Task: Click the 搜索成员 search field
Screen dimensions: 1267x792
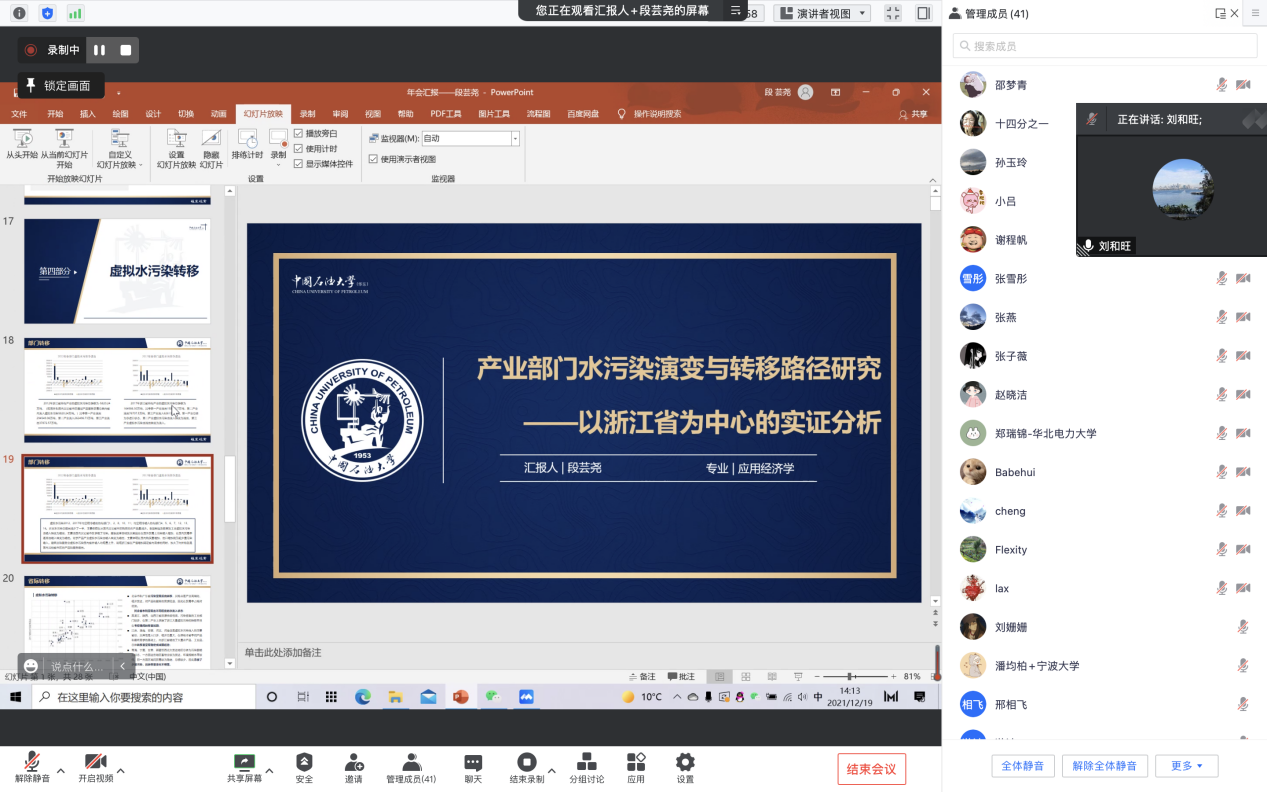Action: click(x=1104, y=46)
